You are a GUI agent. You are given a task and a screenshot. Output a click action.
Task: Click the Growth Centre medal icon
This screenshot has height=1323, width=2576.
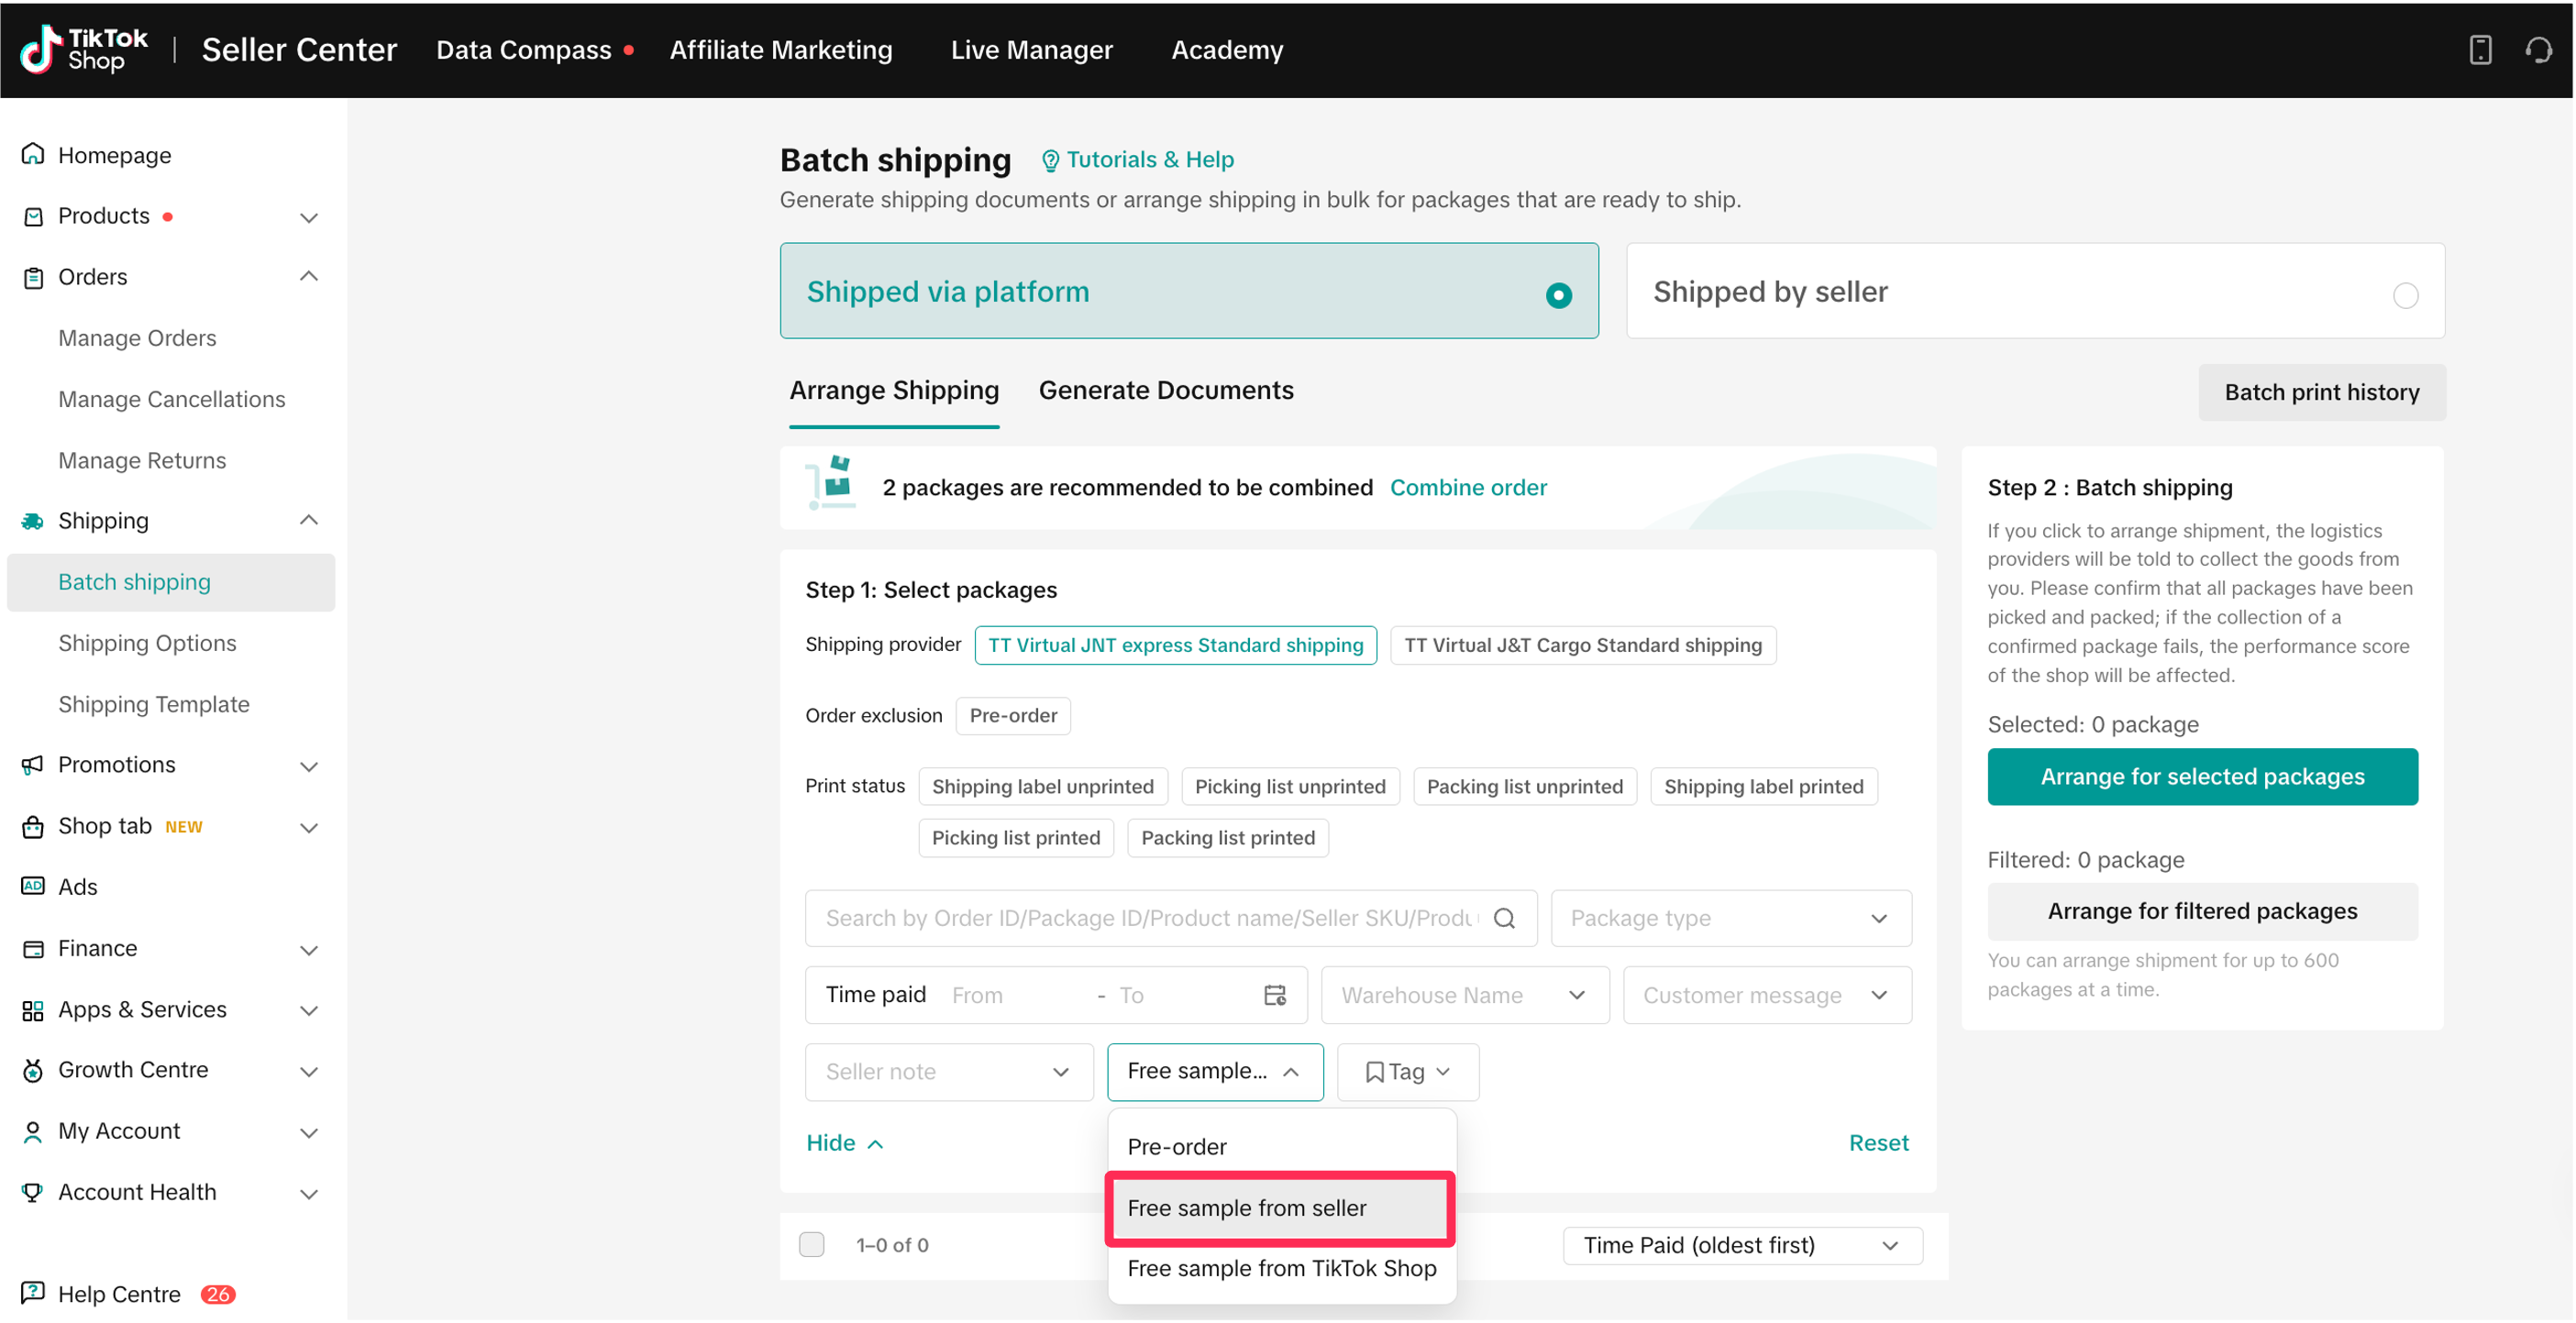coord(33,1070)
